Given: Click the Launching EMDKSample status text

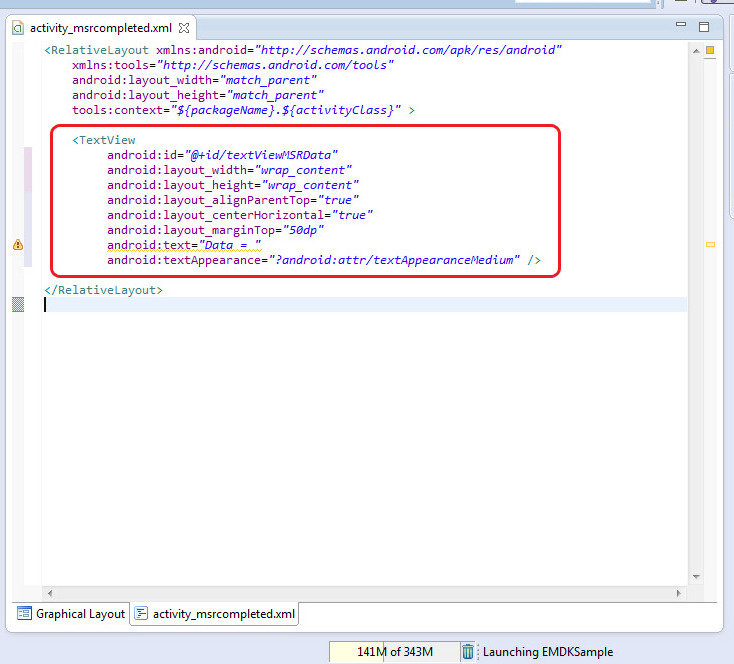Looking at the screenshot, I should coord(548,652).
